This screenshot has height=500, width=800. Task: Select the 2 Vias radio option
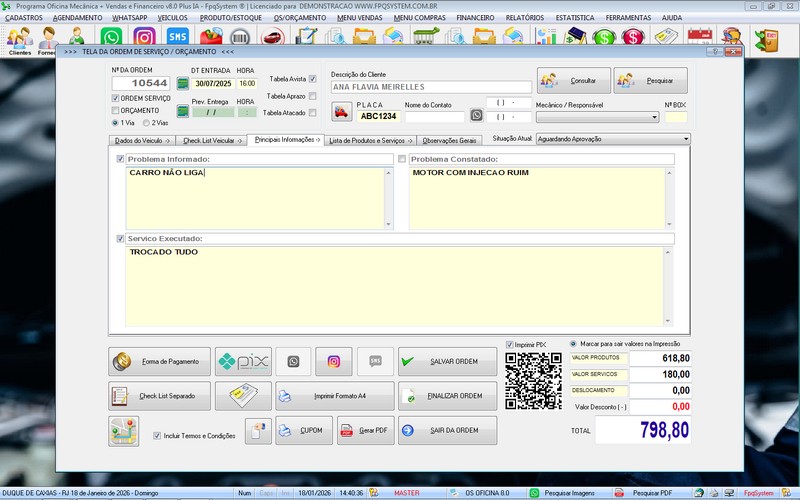[x=147, y=123]
